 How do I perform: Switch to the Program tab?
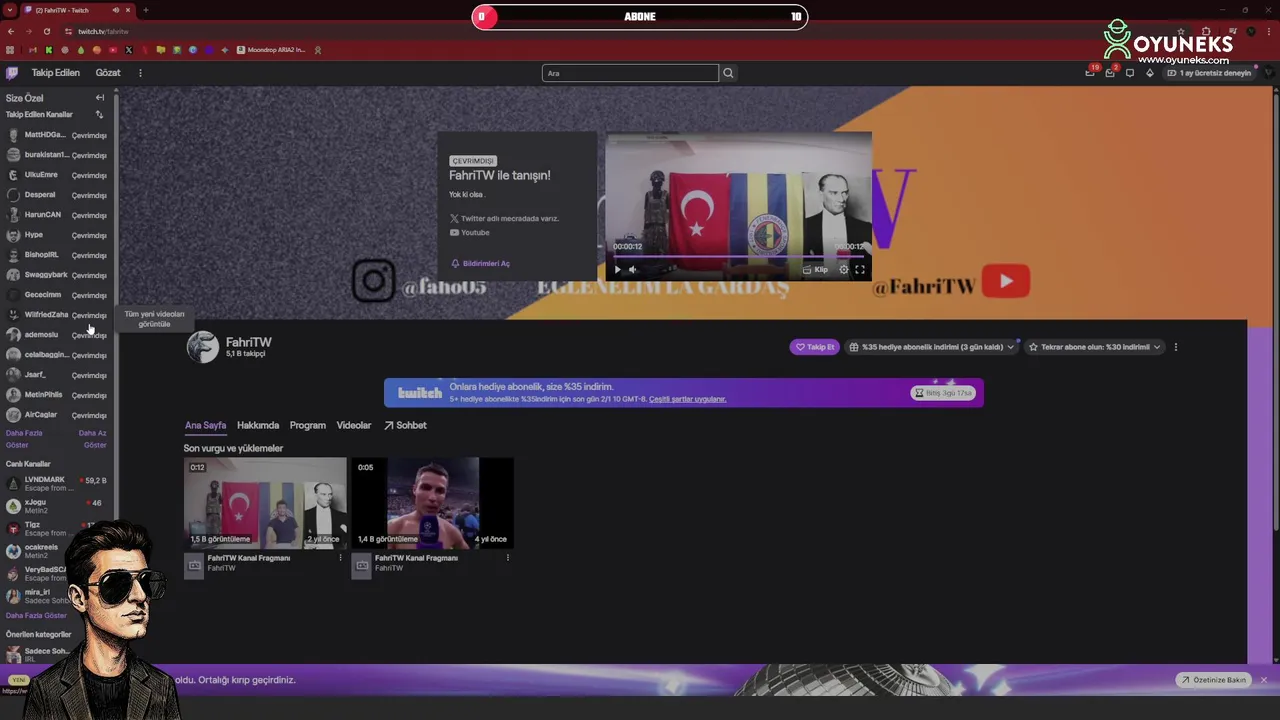pyautogui.click(x=308, y=426)
